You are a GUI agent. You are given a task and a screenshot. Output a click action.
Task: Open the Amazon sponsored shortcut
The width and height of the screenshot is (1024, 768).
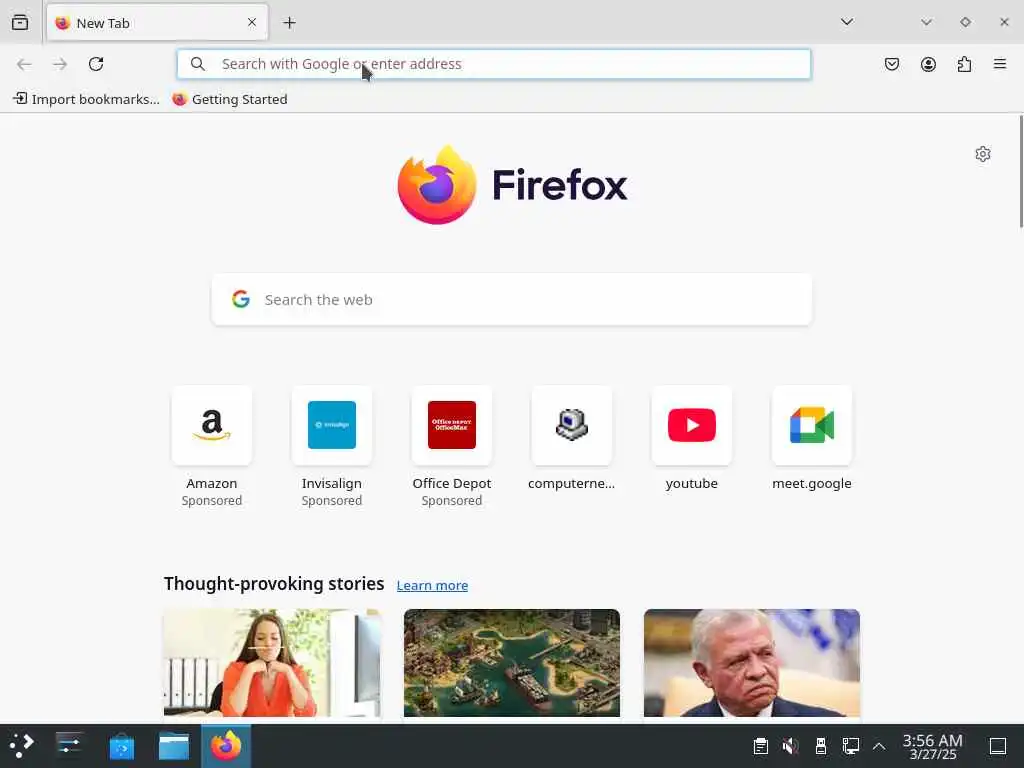(x=212, y=447)
